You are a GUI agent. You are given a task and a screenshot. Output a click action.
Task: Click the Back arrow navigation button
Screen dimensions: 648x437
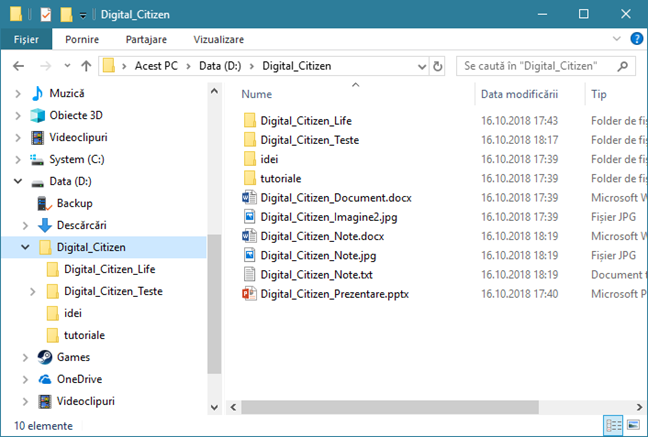pyautogui.click(x=19, y=67)
